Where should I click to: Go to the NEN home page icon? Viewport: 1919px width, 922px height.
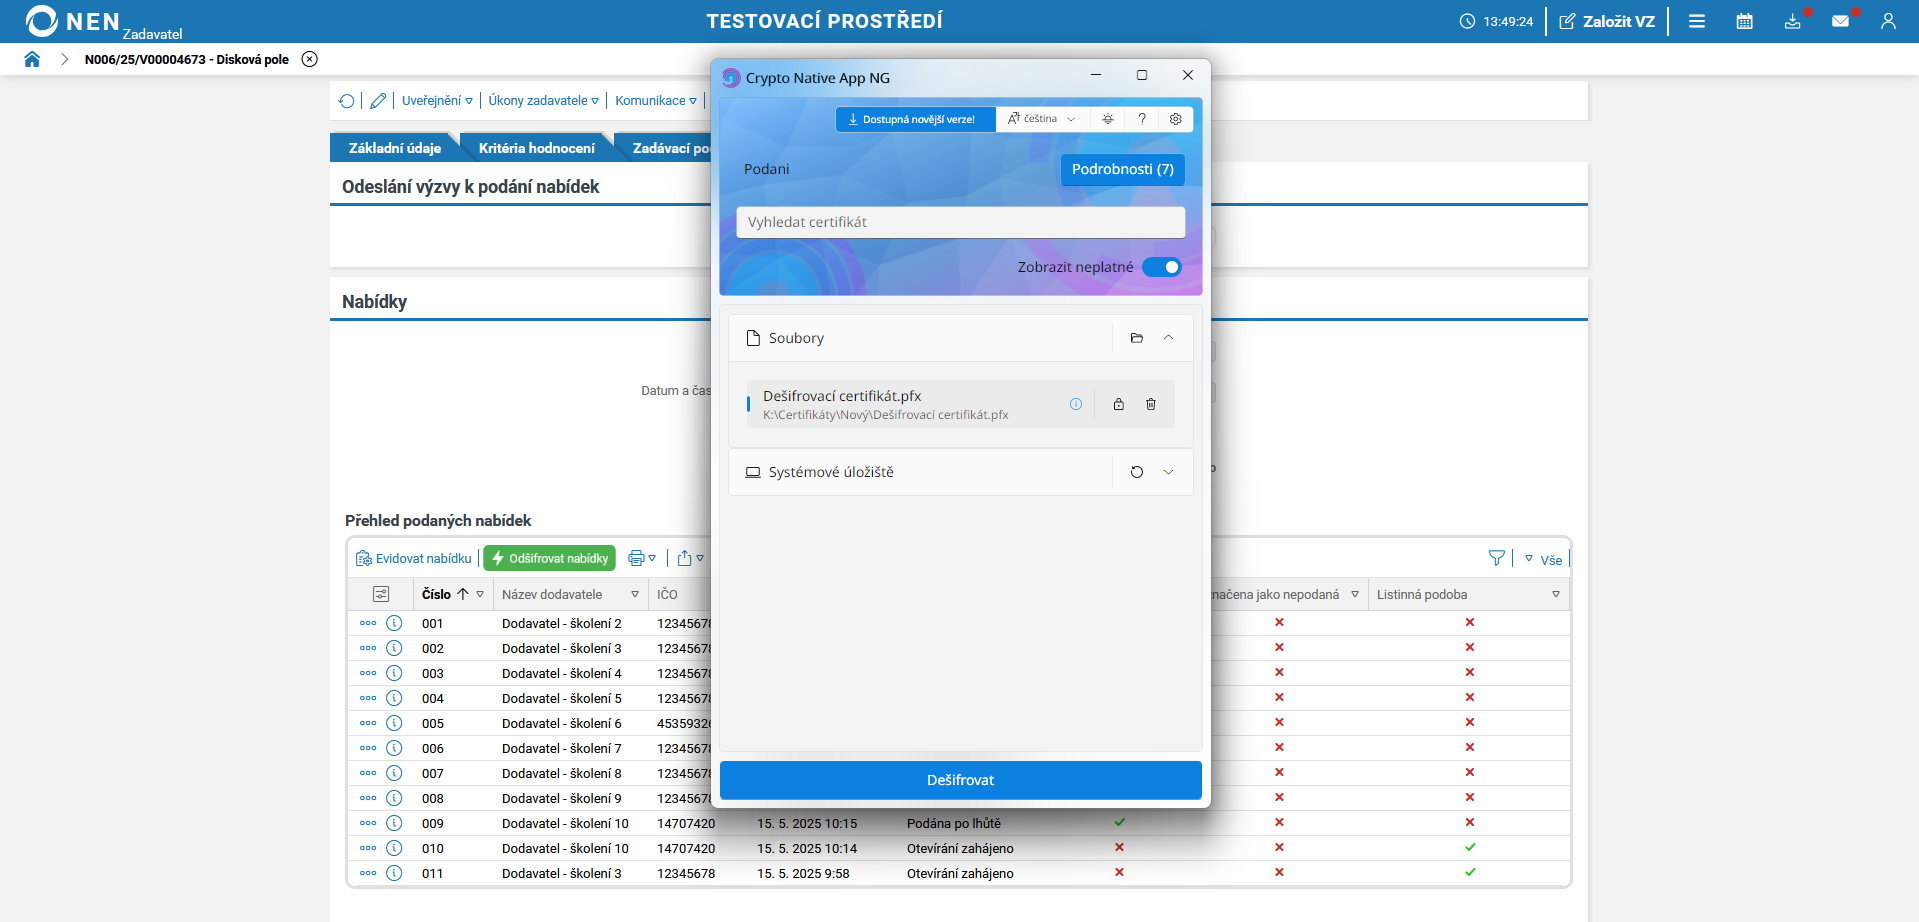pos(32,59)
